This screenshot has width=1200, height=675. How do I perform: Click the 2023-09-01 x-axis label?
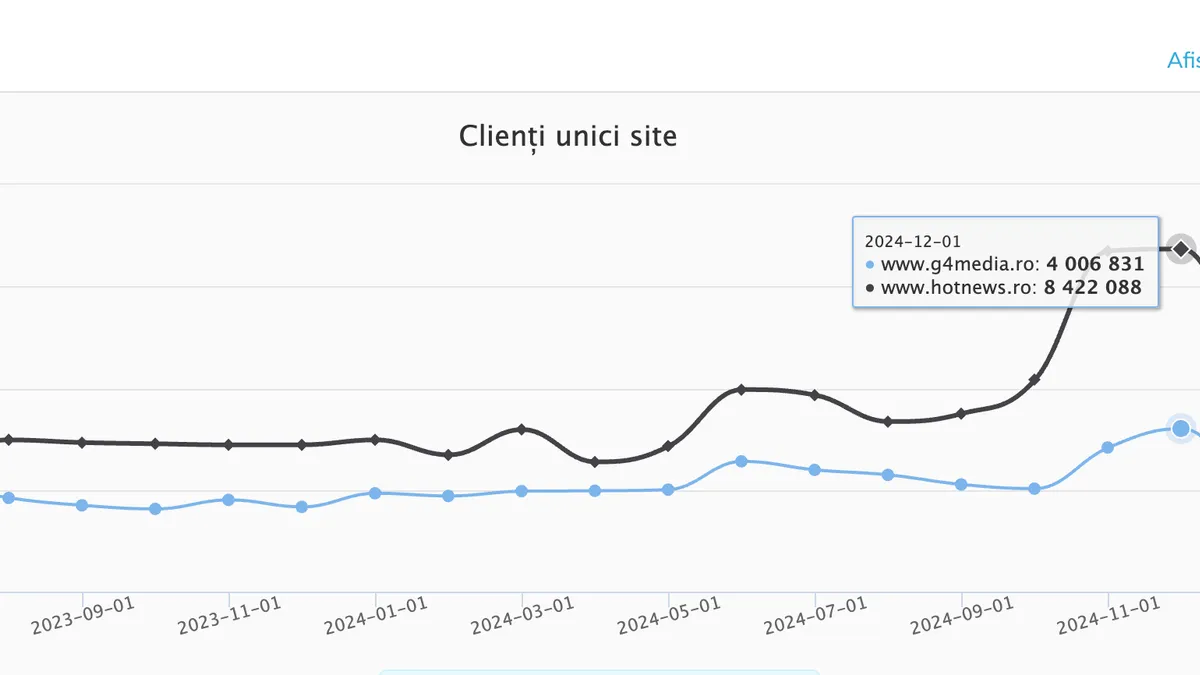click(x=82, y=611)
